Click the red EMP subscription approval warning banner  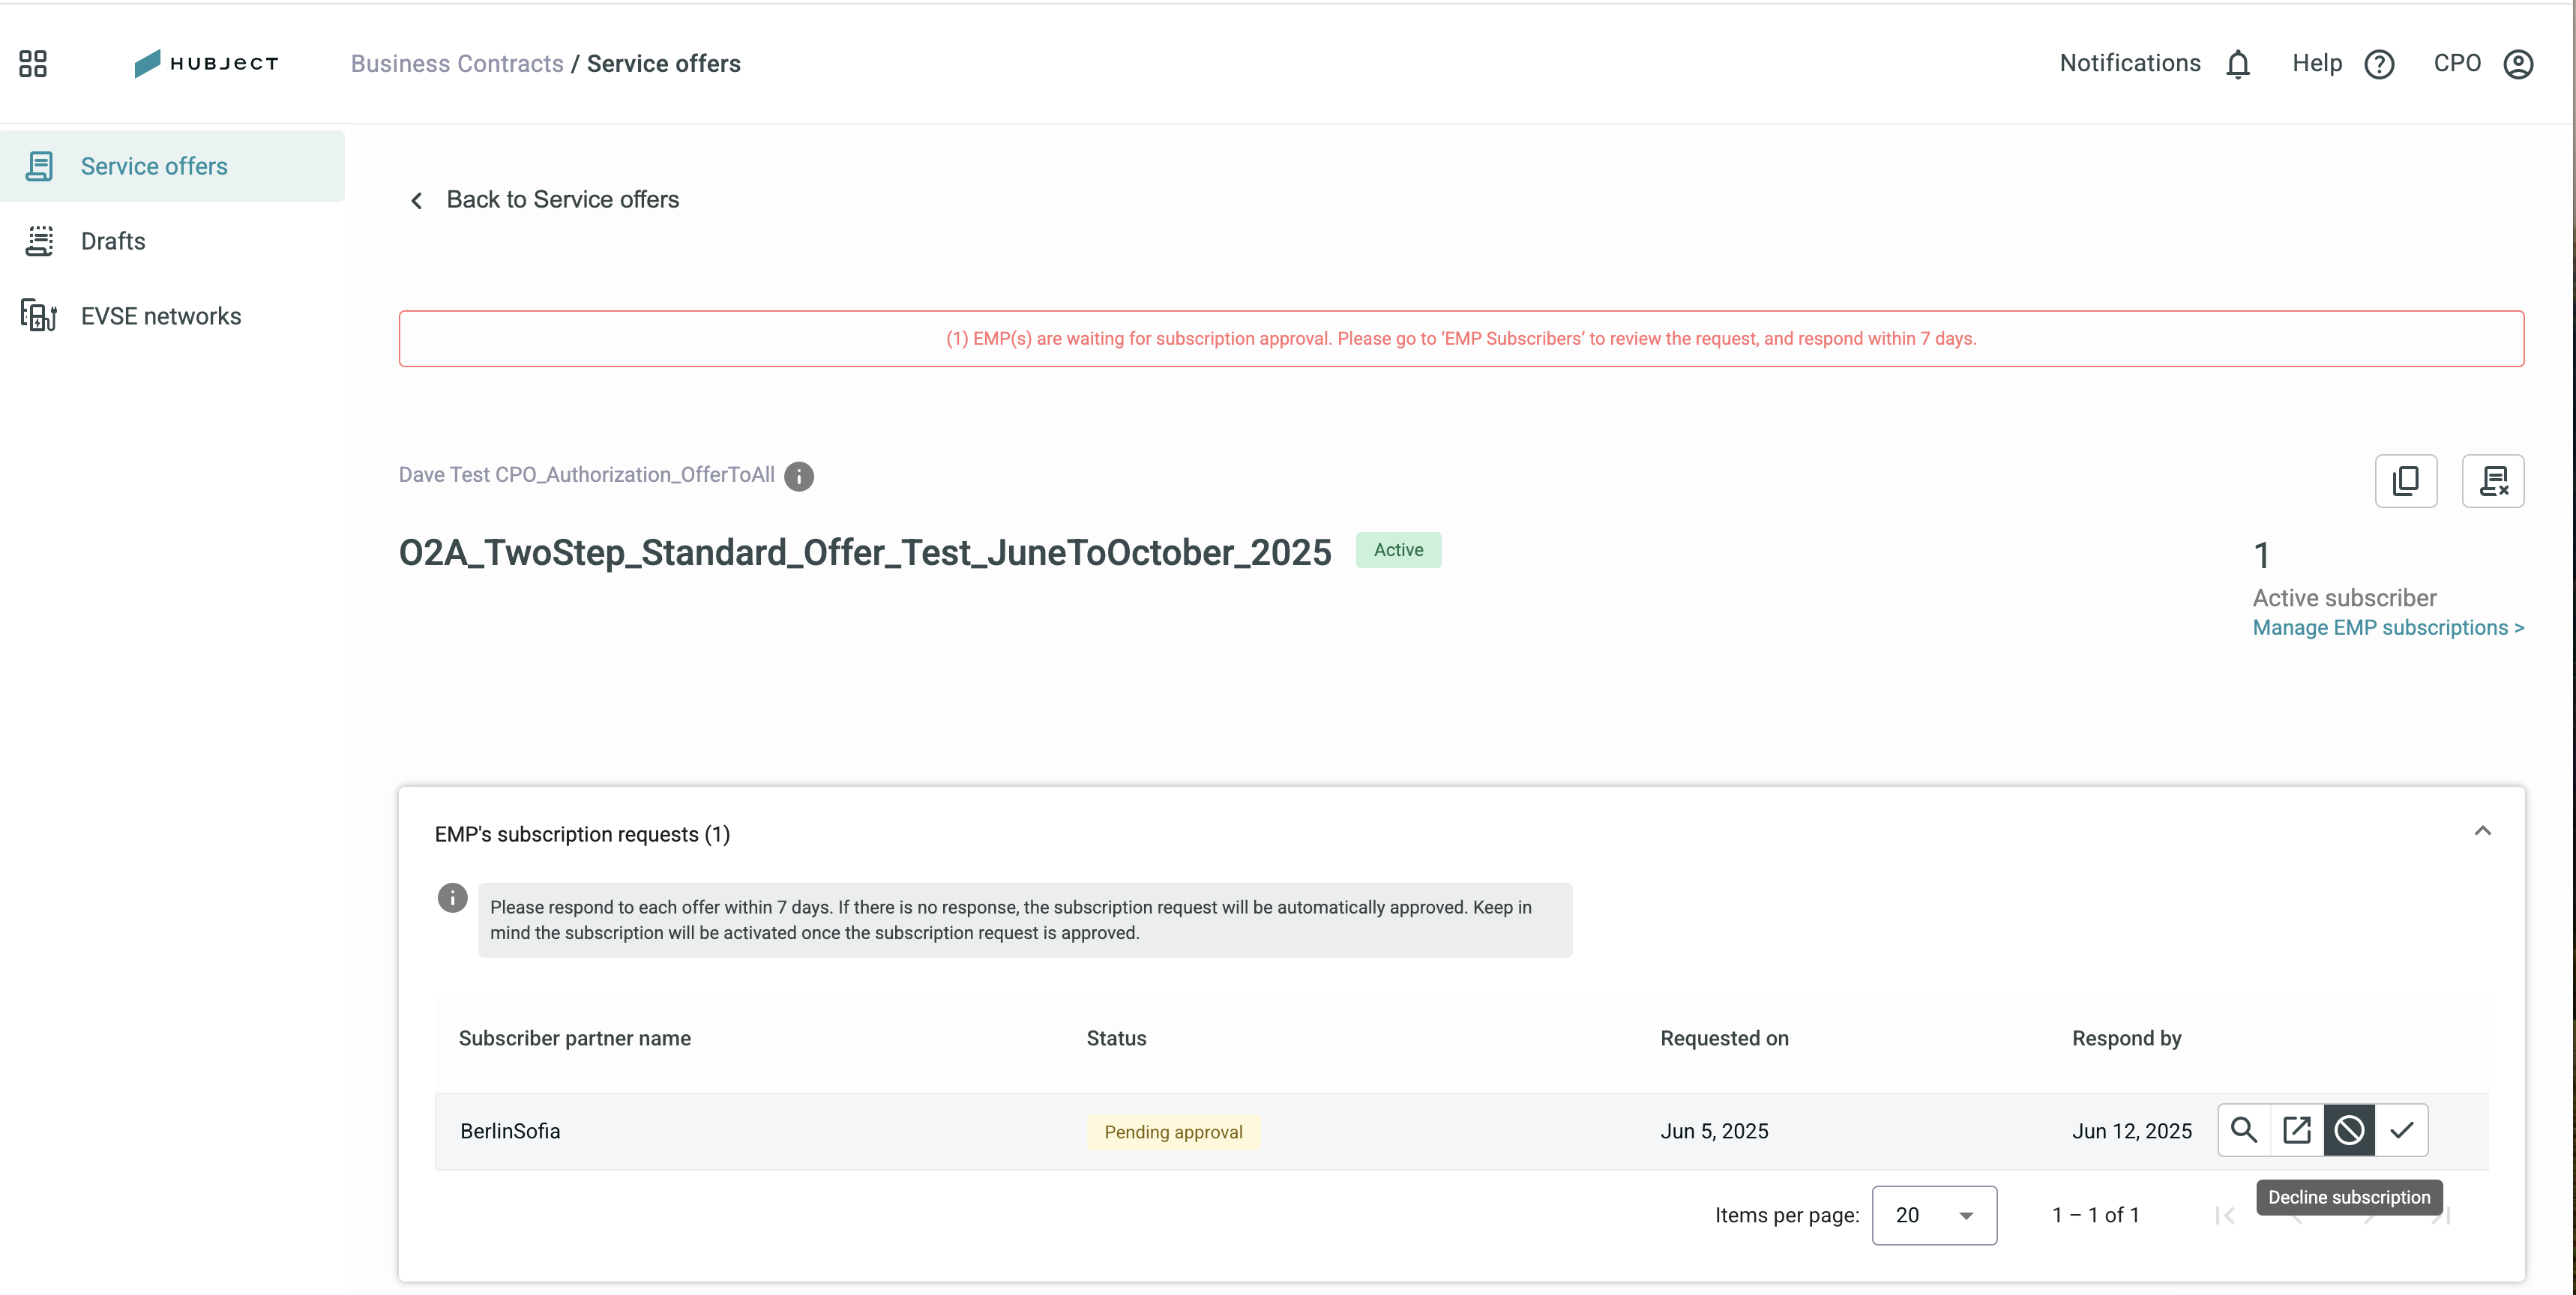(x=1461, y=339)
